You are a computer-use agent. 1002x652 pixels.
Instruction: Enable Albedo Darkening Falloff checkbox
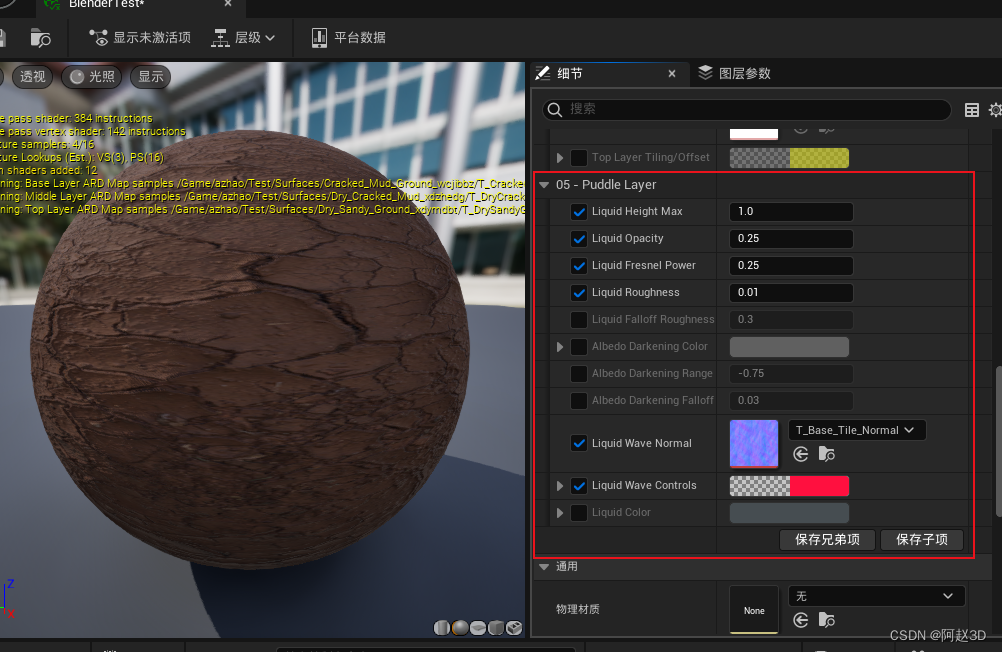pos(579,400)
